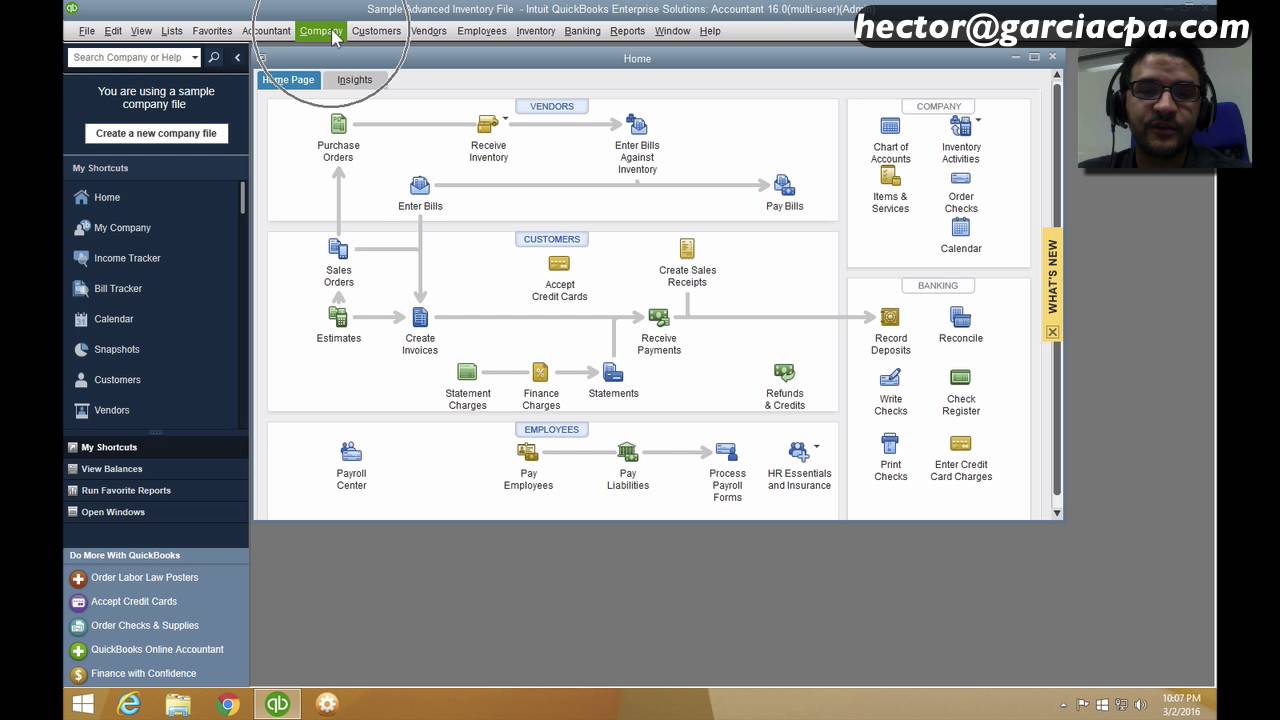
Task: Open Enter Bills Against Inventory
Action: 637,124
